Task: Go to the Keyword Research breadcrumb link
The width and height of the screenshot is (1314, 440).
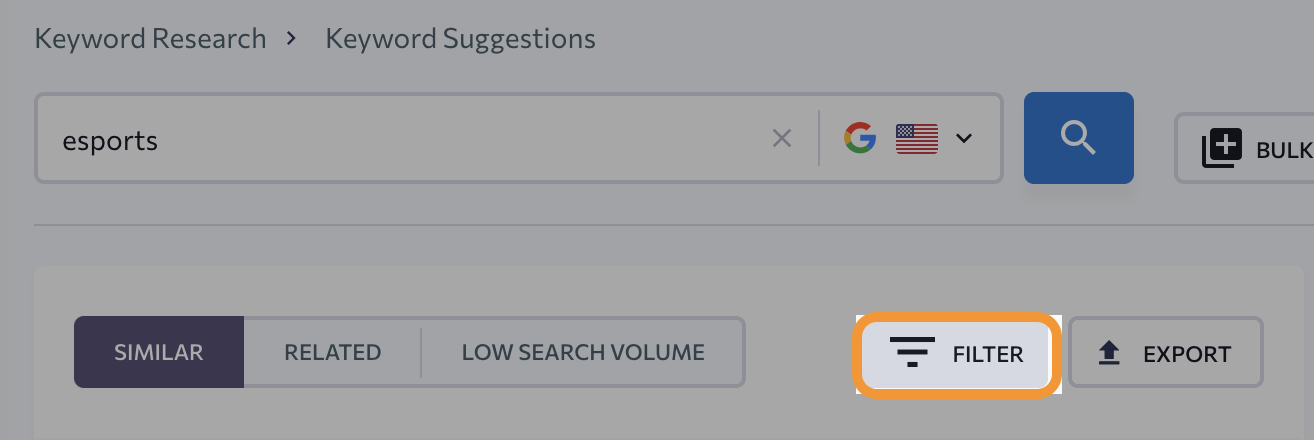Action: click(x=150, y=39)
